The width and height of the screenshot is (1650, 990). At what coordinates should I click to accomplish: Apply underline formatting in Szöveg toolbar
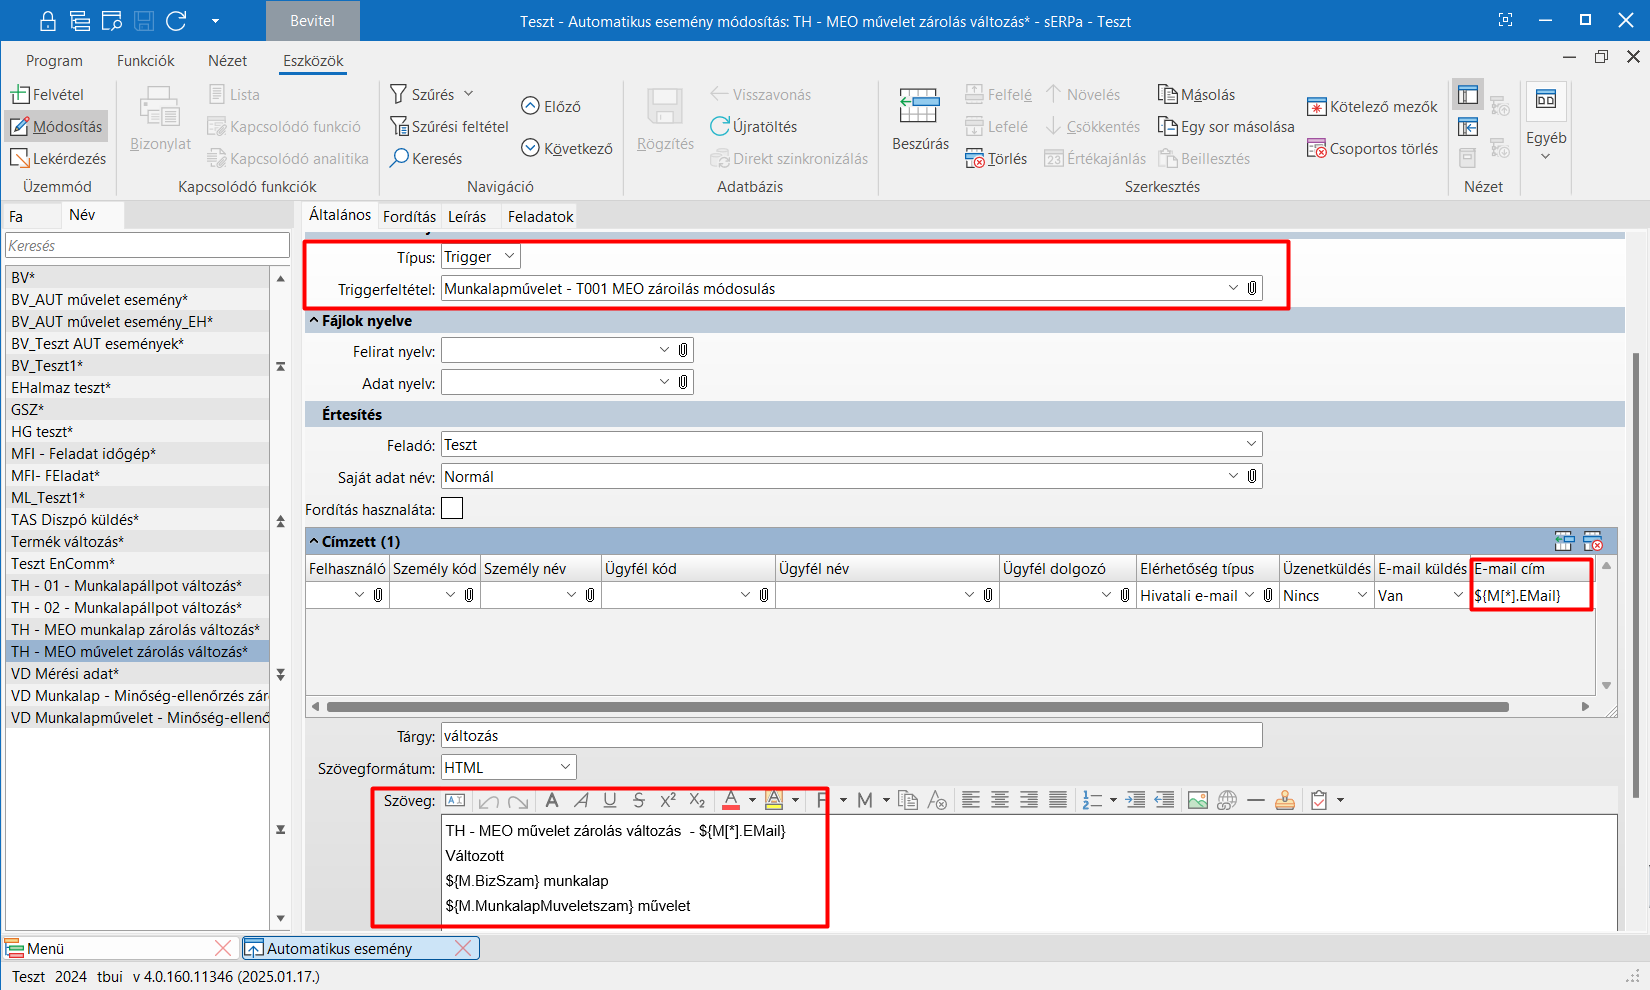[x=610, y=800]
